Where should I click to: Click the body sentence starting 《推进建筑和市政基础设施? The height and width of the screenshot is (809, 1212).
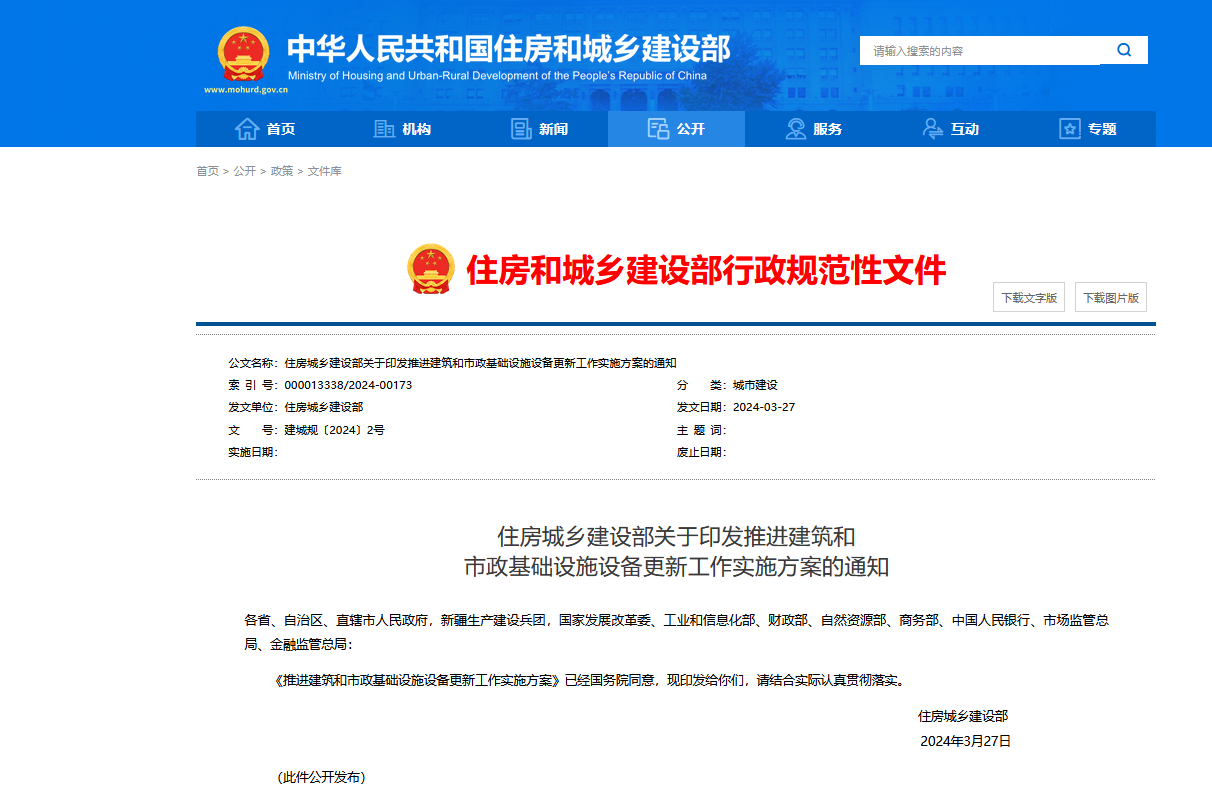pyautogui.click(x=589, y=680)
